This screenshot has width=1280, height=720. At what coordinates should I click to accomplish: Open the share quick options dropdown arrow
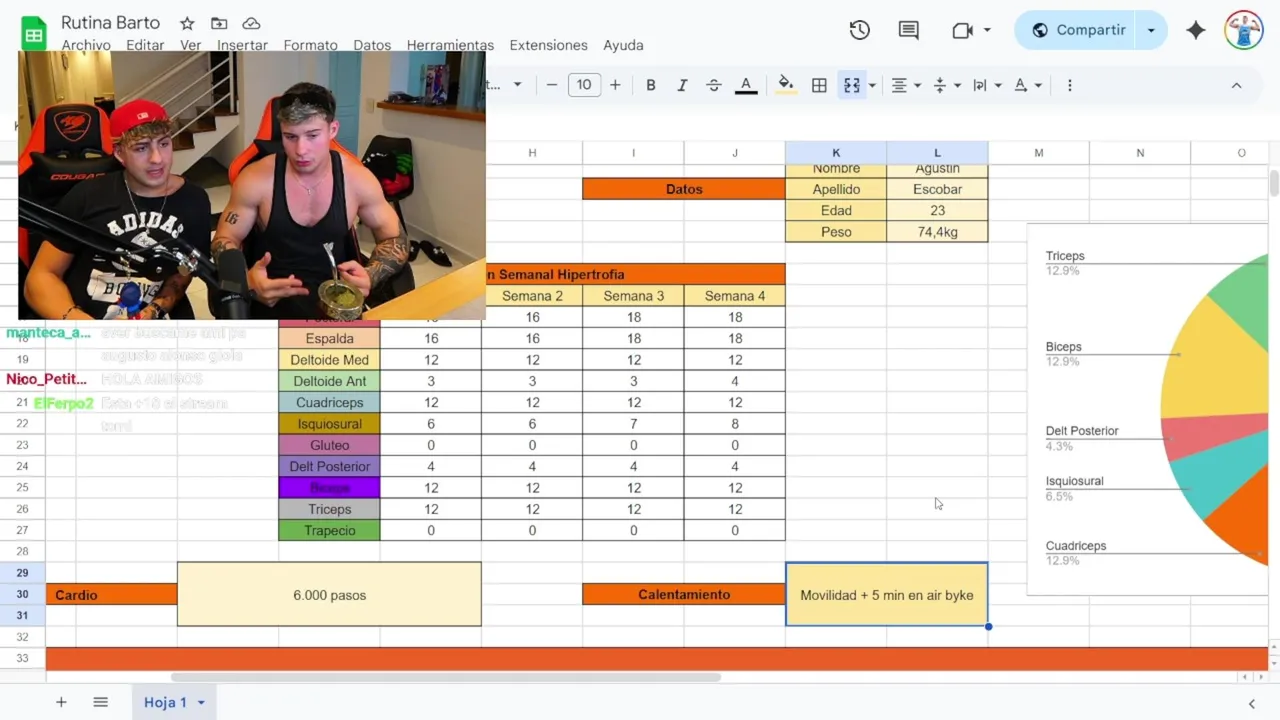(x=1151, y=30)
